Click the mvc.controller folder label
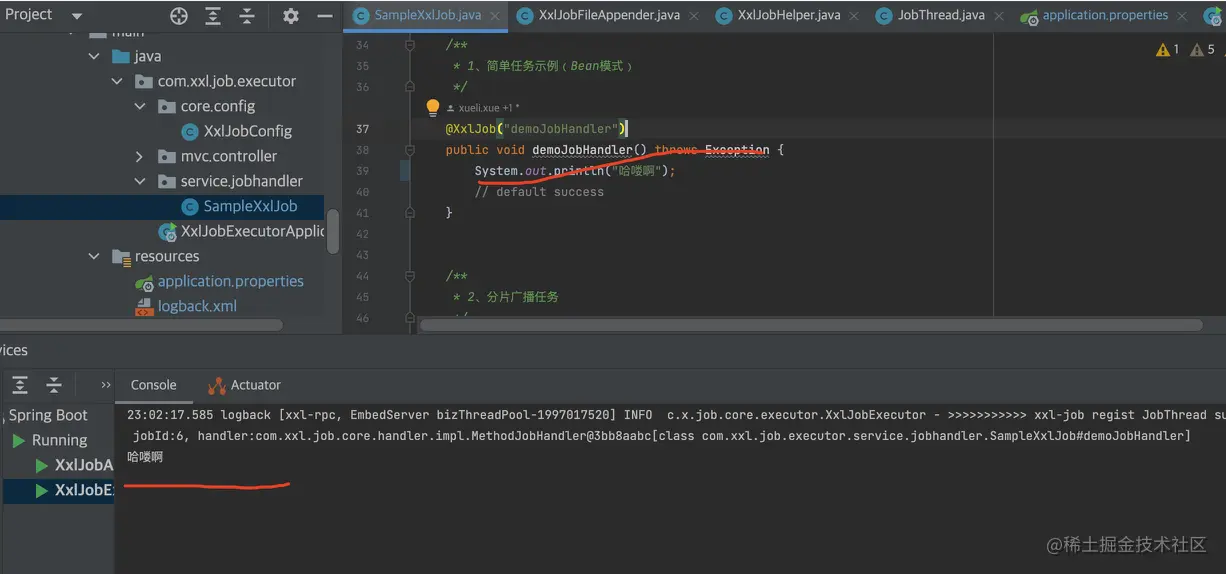The image size is (1226, 574). click(229, 156)
